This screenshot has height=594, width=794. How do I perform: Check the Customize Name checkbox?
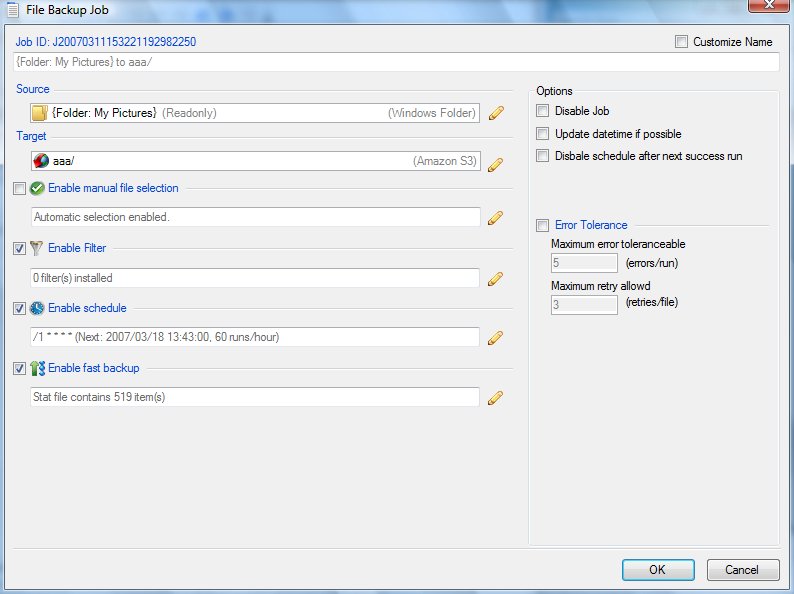click(x=681, y=42)
